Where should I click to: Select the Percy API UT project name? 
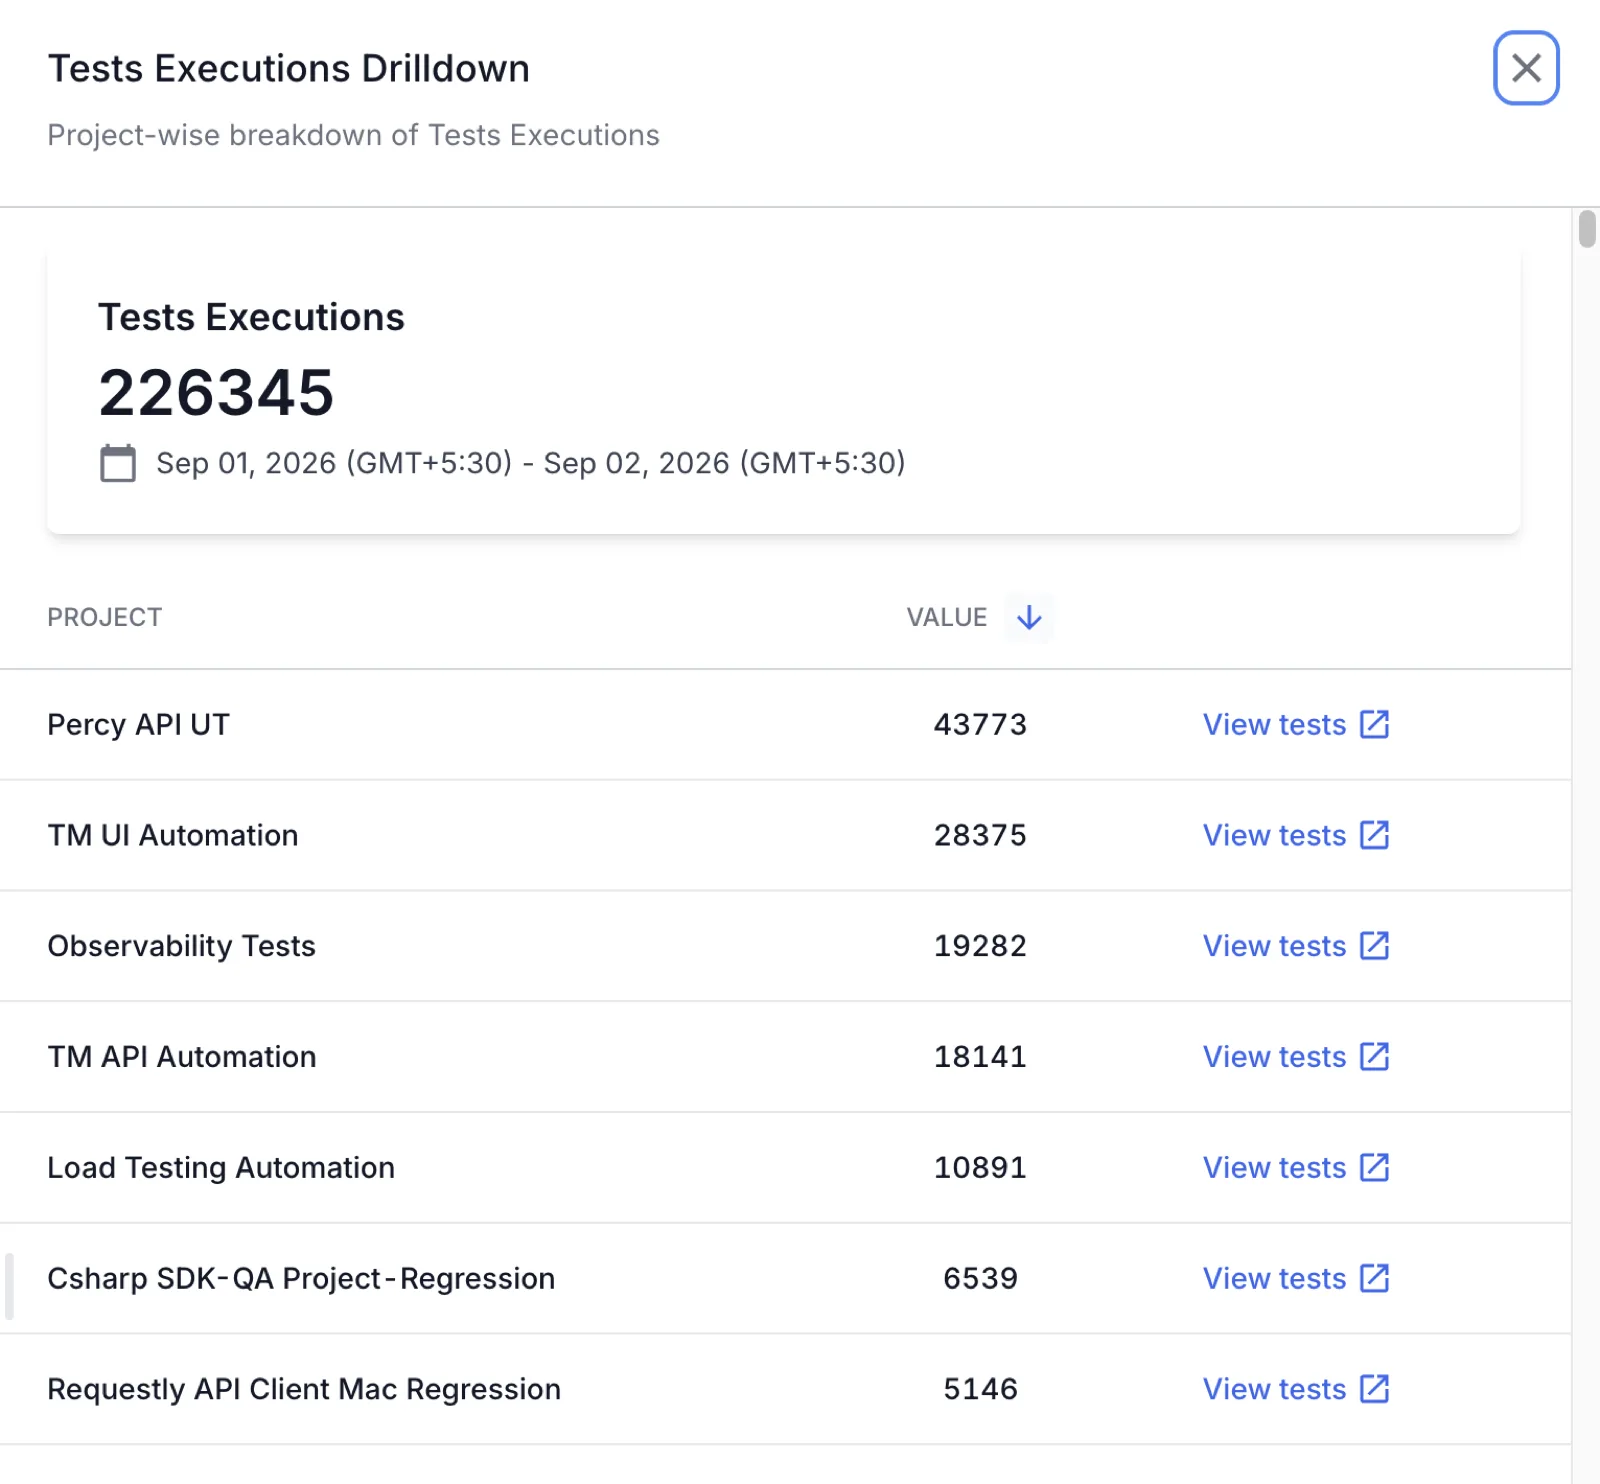pyautogui.click(x=139, y=724)
